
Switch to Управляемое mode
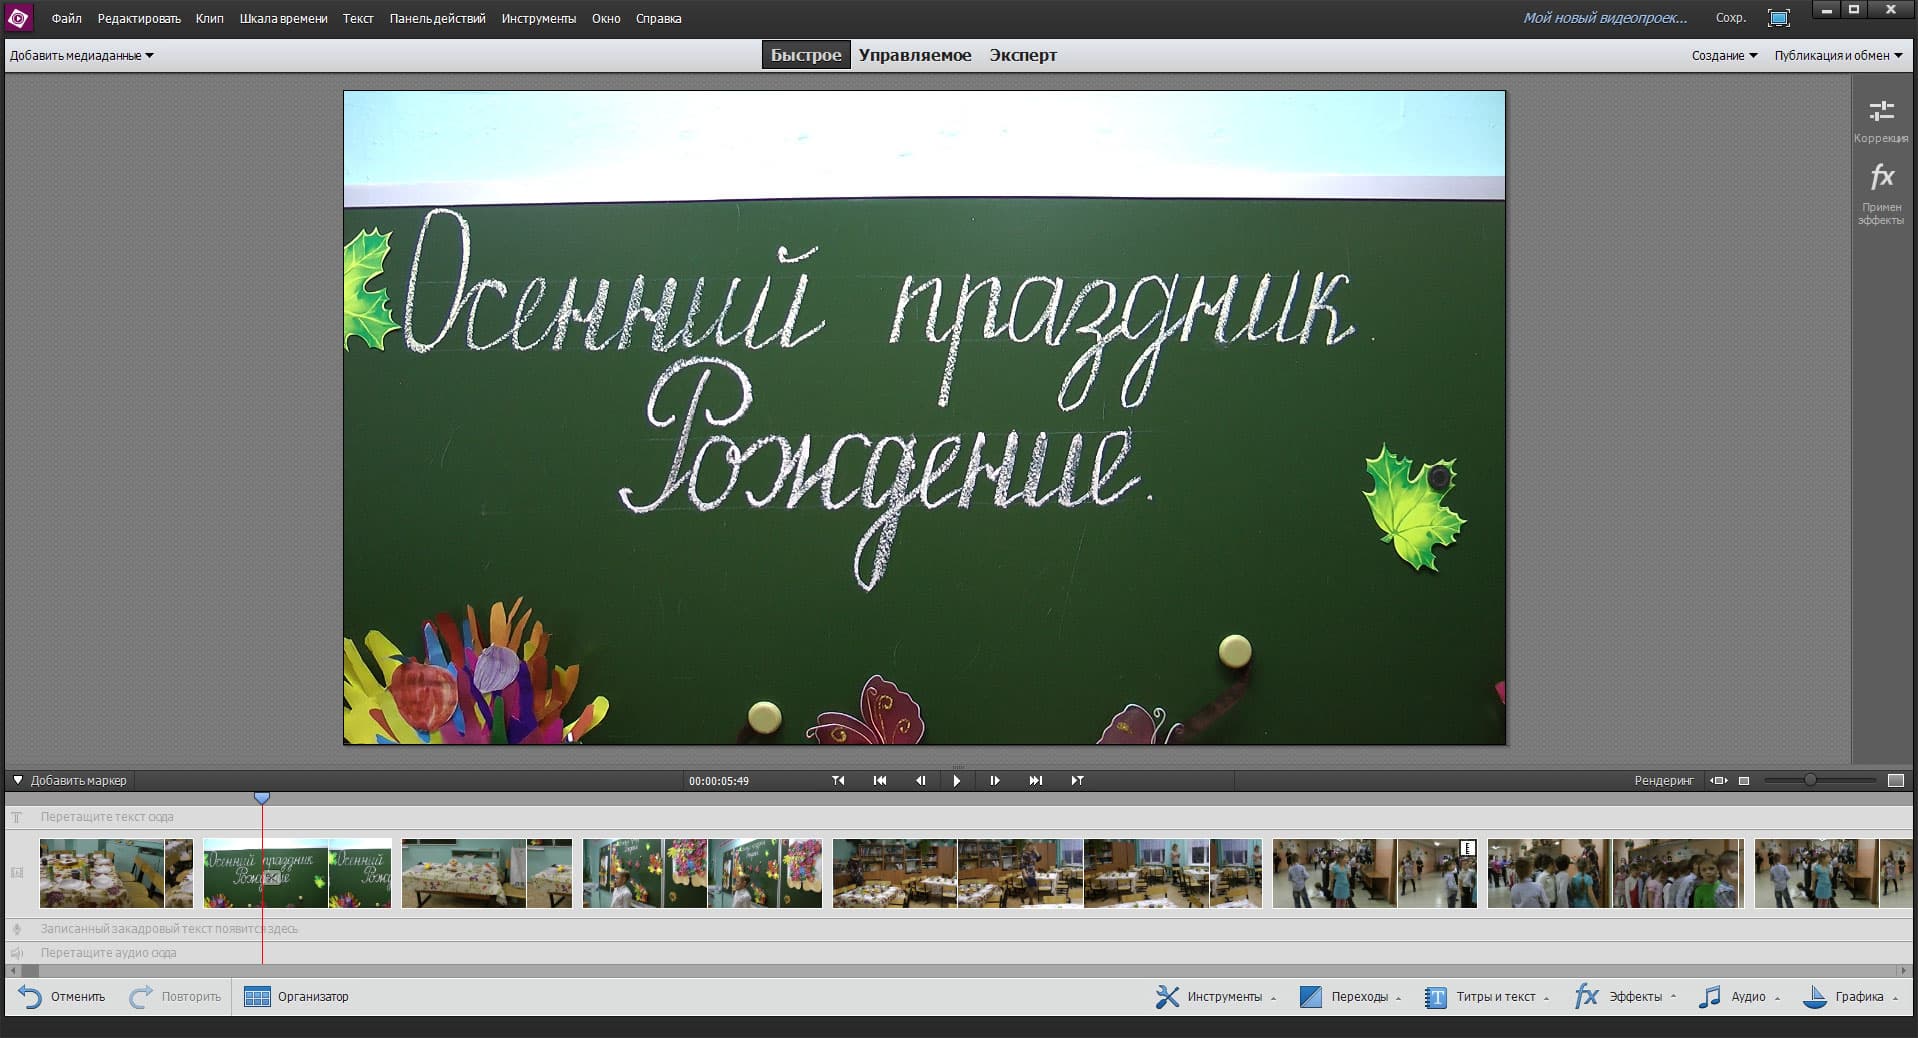click(x=914, y=55)
